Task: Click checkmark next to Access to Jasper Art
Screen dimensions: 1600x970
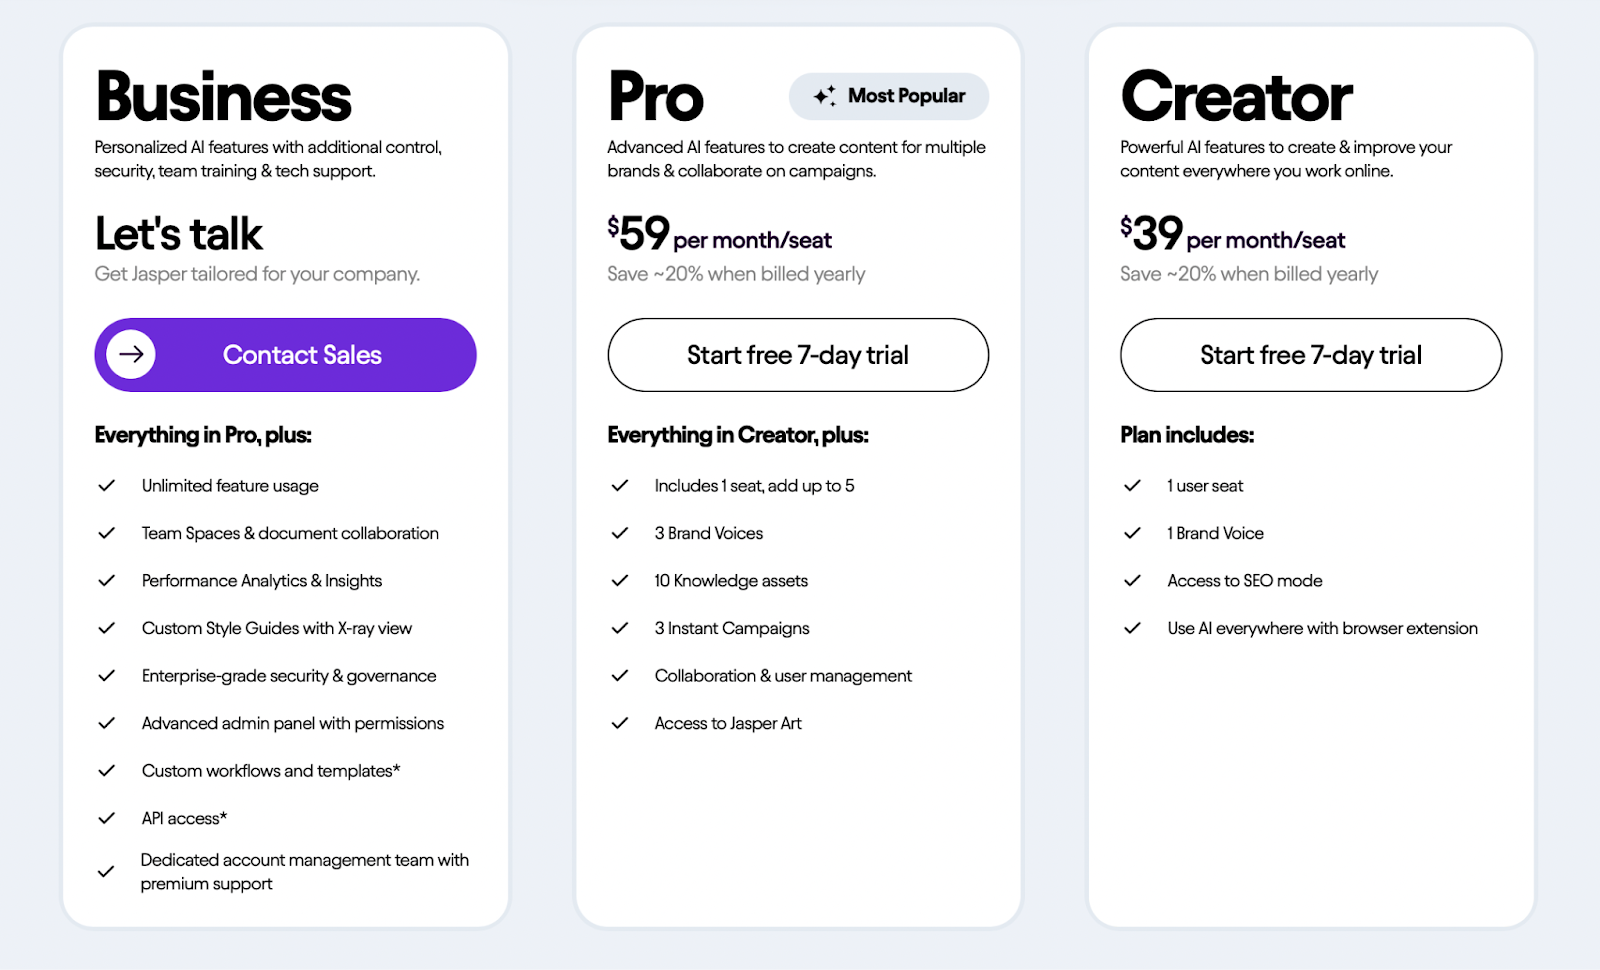Action: (620, 723)
